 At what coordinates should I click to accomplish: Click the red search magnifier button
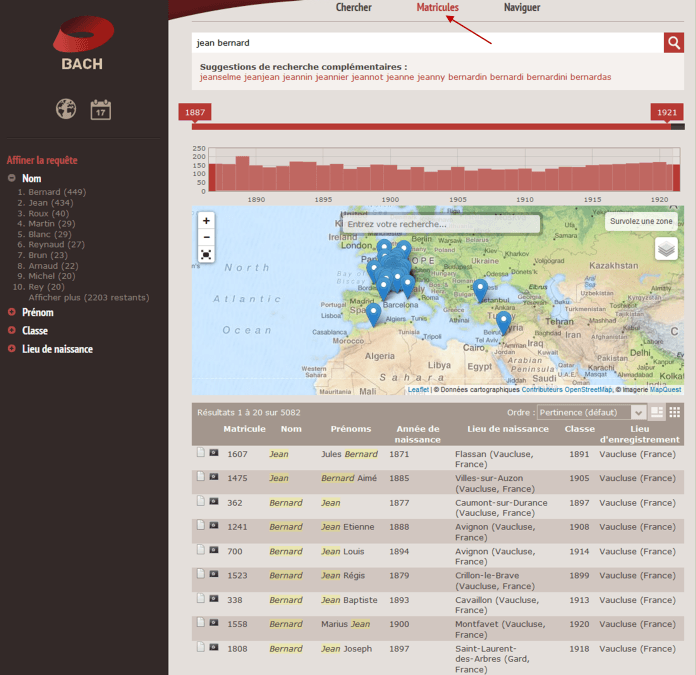(x=674, y=42)
